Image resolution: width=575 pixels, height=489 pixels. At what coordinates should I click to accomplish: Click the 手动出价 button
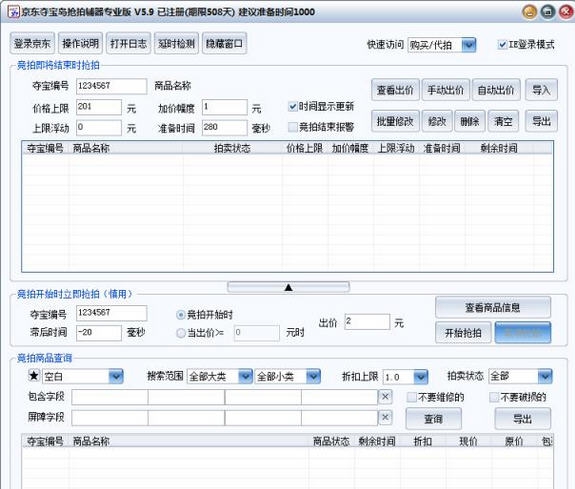(446, 90)
